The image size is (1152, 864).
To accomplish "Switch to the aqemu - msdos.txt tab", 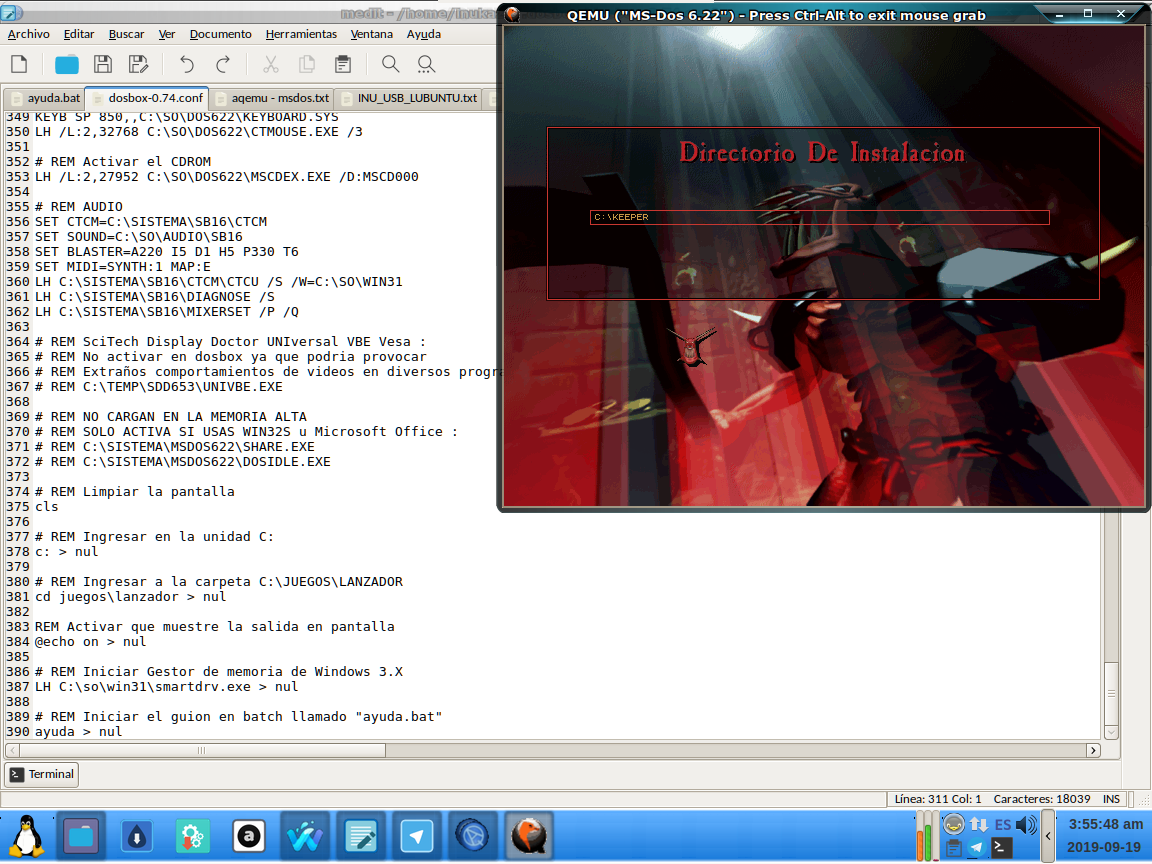I will 272,98.
